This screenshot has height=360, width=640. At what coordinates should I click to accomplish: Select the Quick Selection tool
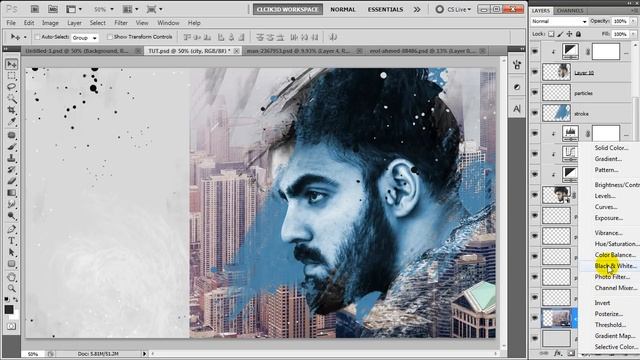point(11,98)
